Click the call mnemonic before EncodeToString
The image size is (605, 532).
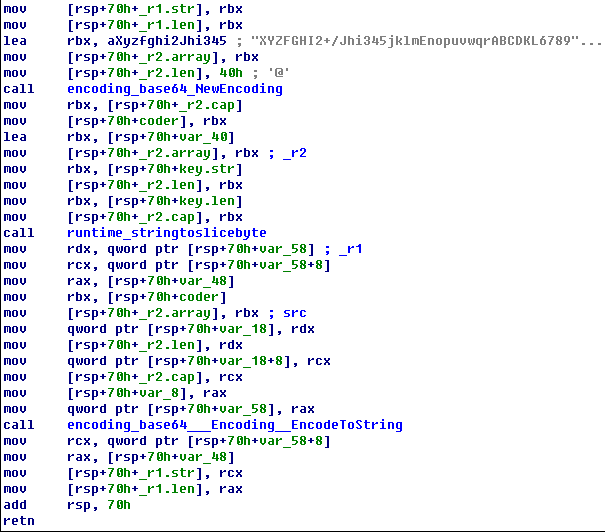(x=19, y=425)
